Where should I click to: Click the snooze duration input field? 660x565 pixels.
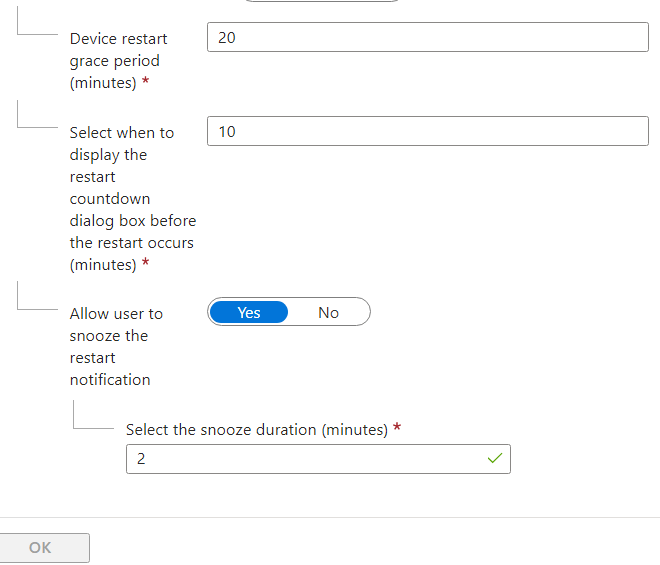coord(318,458)
